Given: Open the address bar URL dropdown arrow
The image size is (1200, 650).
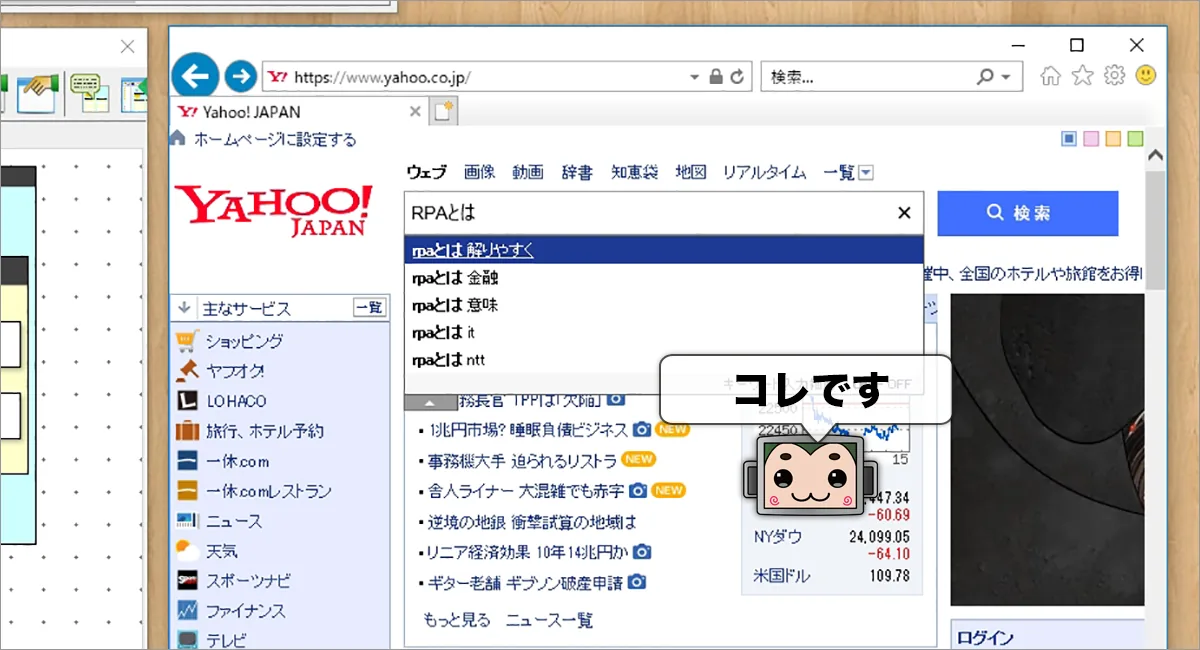Looking at the screenshot, I should [x=695, y=77].
